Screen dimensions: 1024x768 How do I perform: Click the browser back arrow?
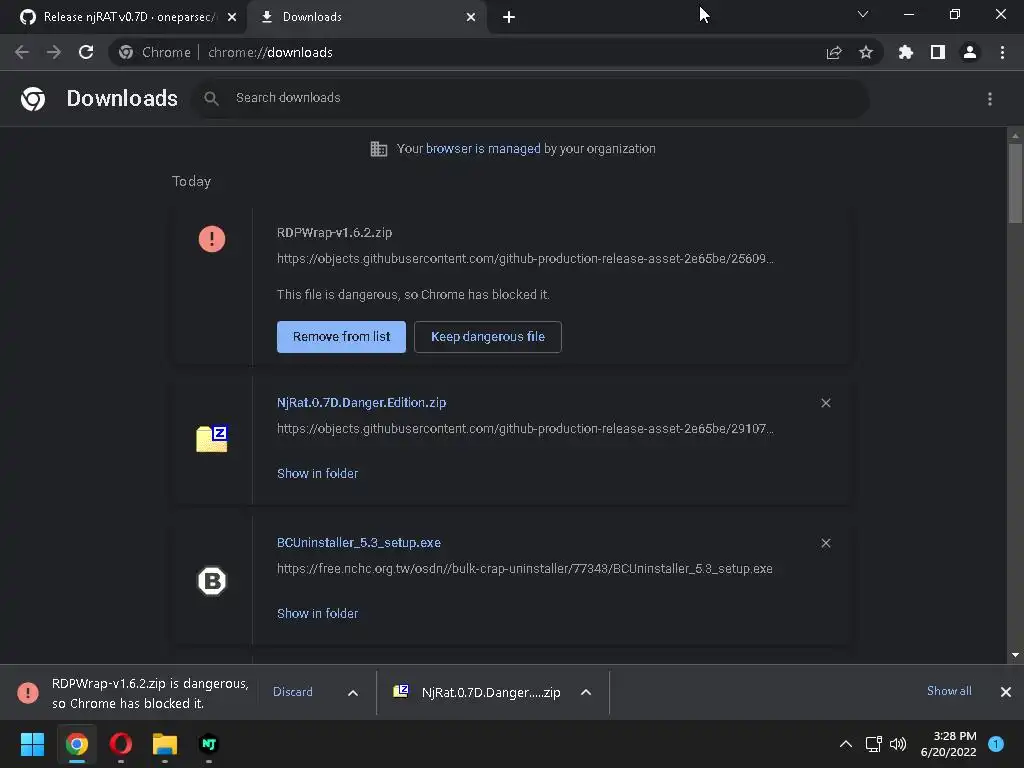coord(22,52)
